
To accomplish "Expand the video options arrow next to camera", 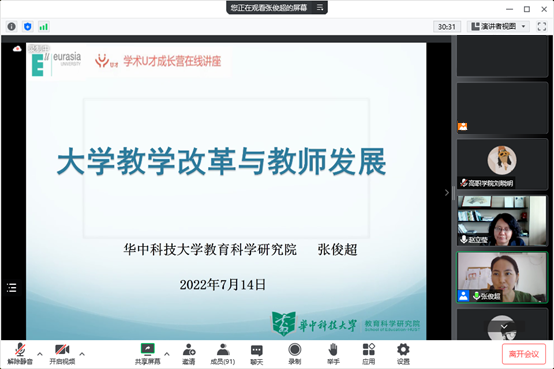I will point(82,353).
